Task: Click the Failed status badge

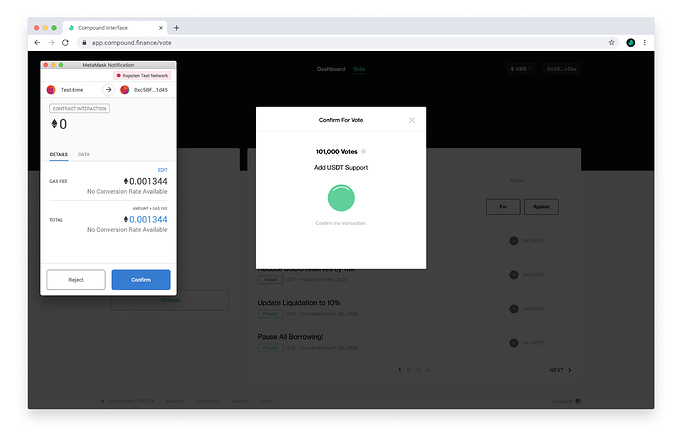Action: click(271, 280)
